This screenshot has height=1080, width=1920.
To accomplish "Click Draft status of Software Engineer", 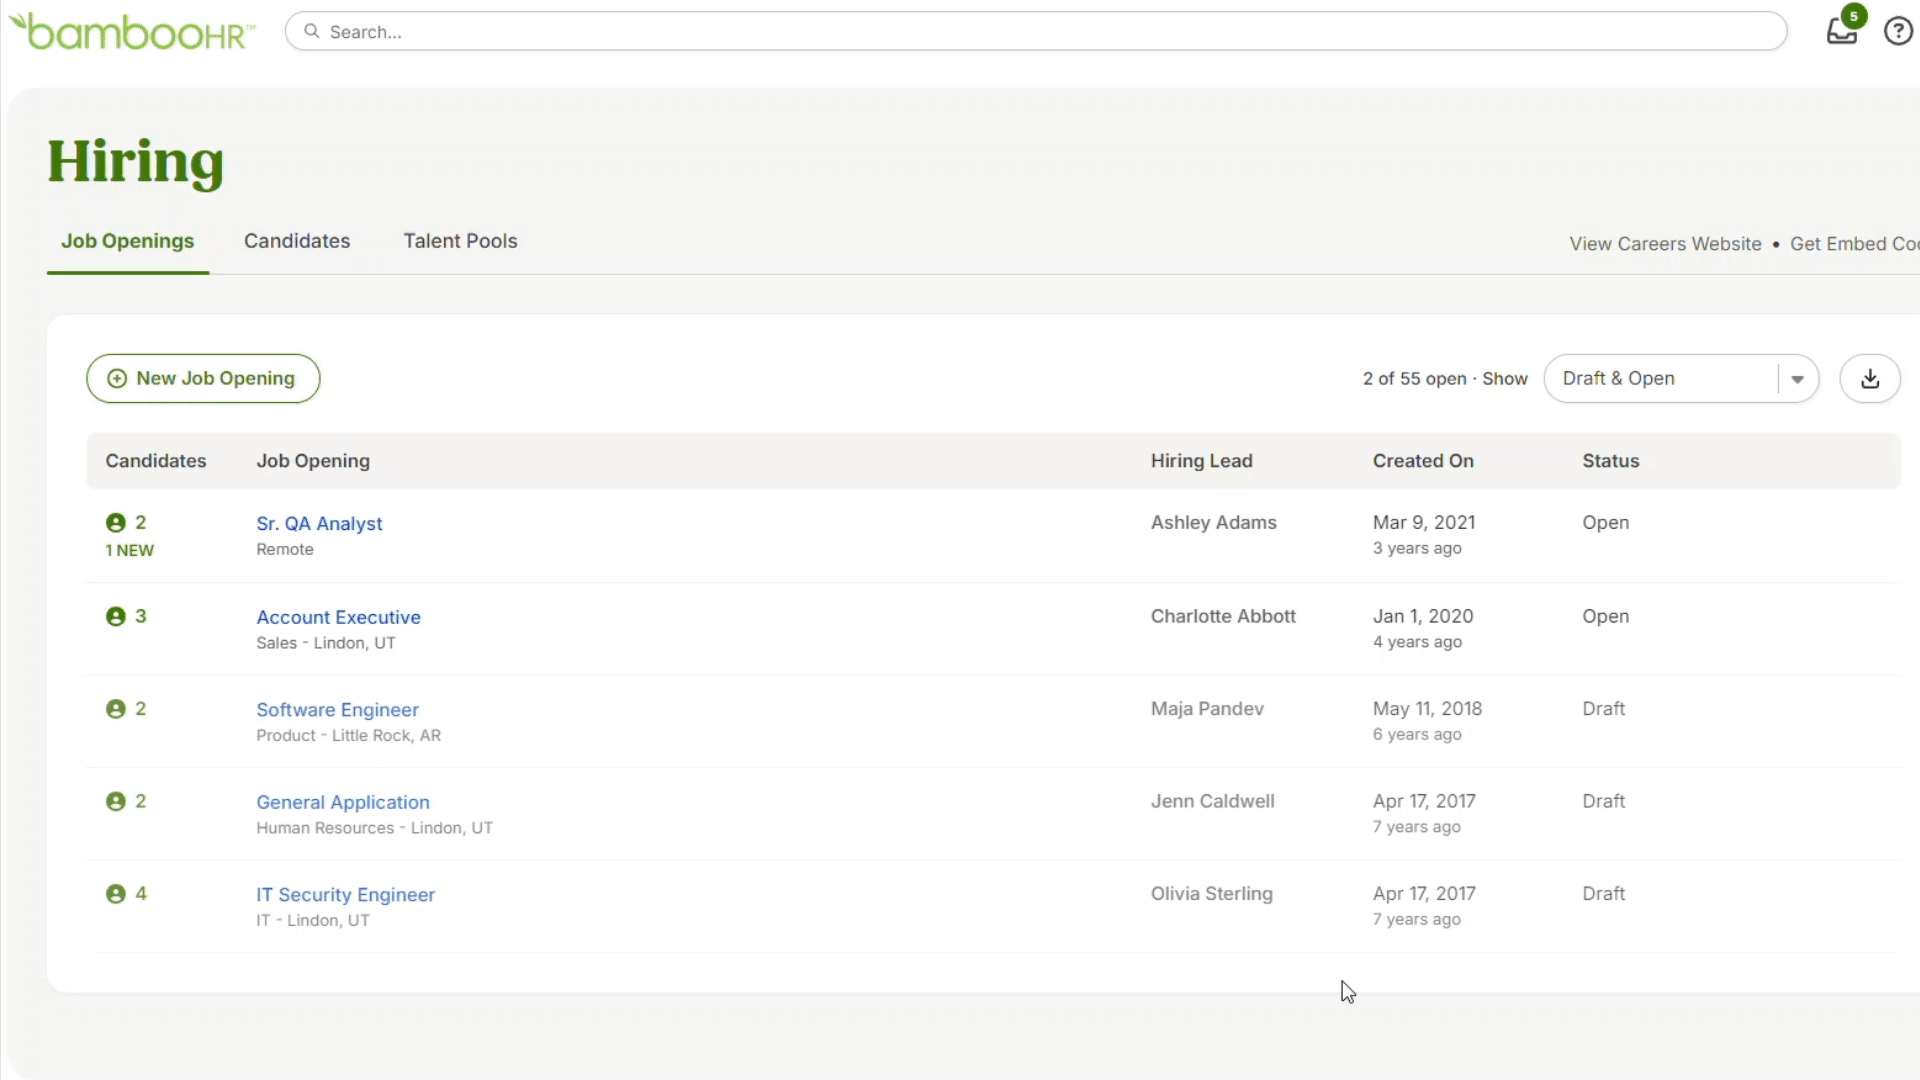I will (x=1603, y=709).
